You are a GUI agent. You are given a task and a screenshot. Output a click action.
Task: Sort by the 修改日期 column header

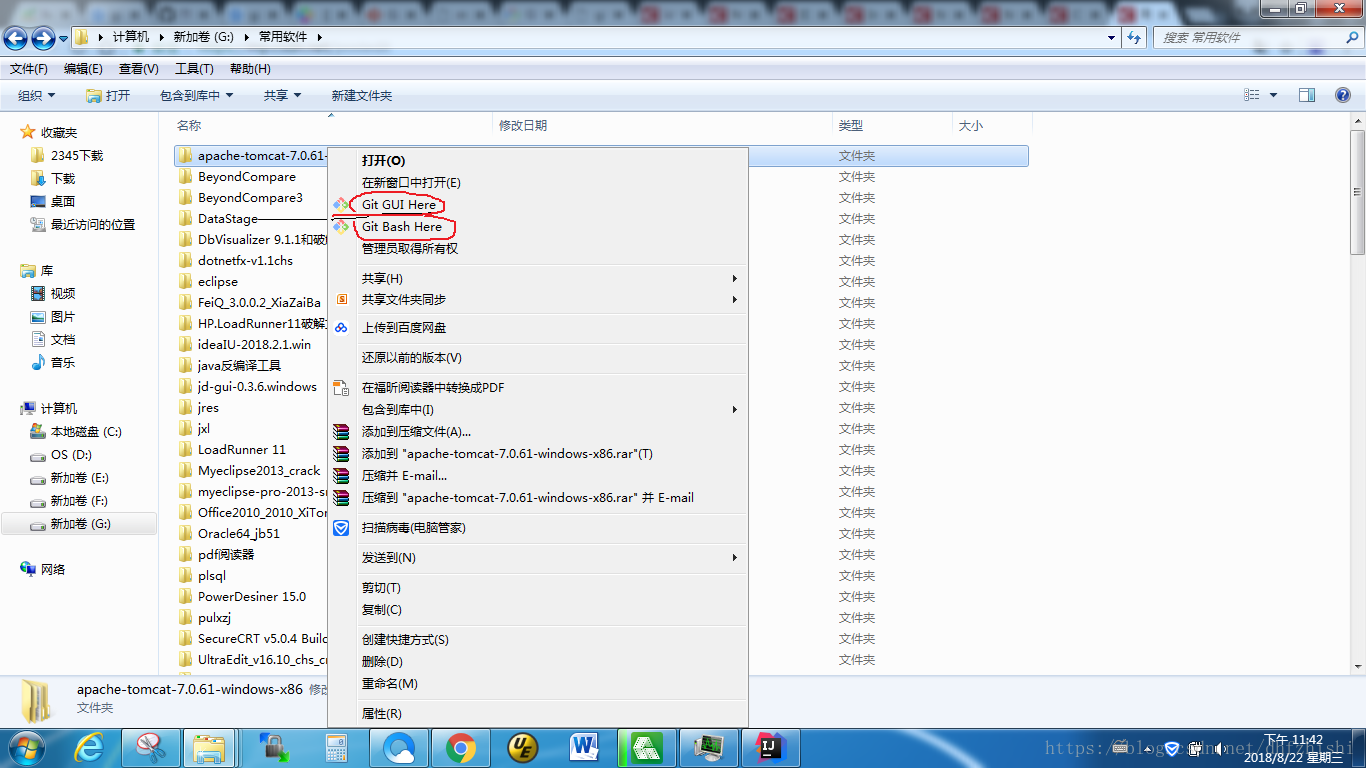point(664,125)
